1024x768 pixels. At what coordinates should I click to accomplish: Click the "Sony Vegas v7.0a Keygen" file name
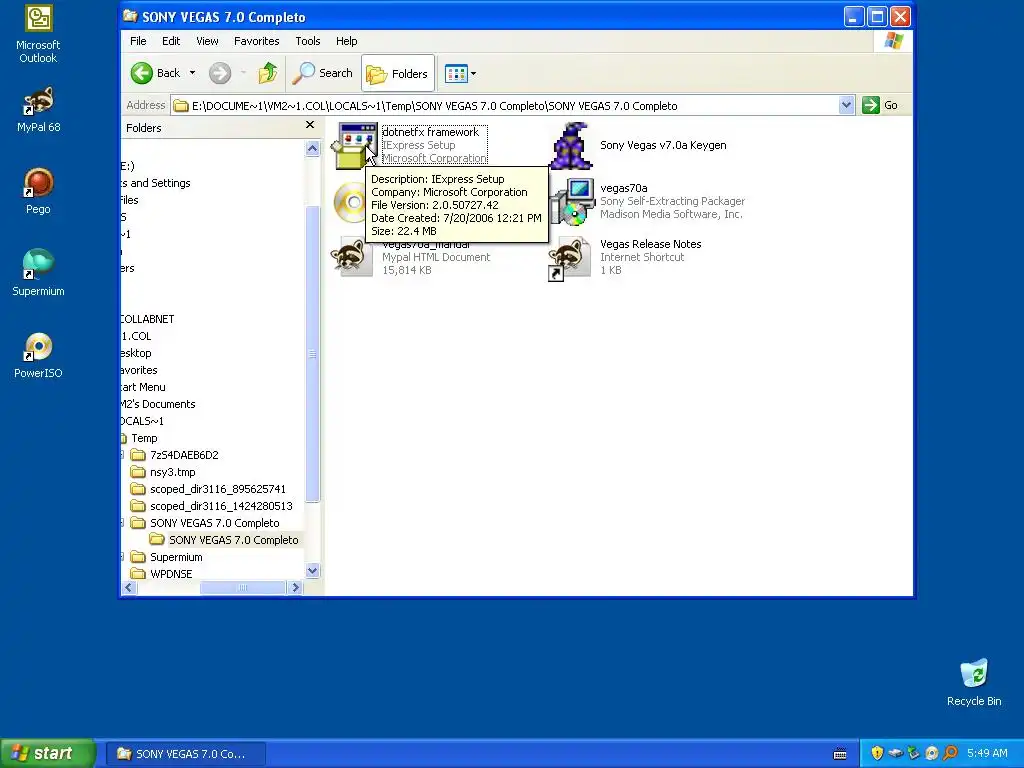point(663,145)
